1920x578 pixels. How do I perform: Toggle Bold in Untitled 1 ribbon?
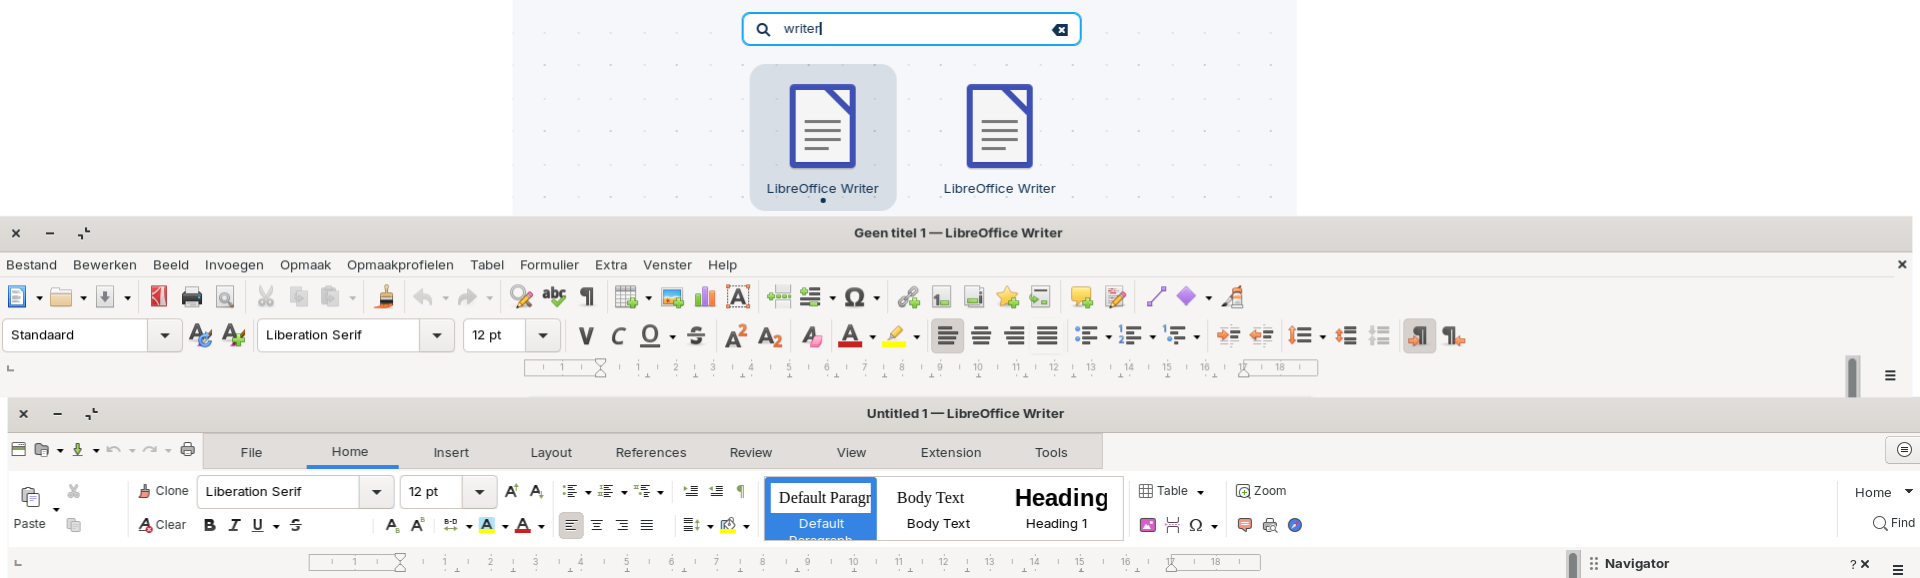click(210, 525)
